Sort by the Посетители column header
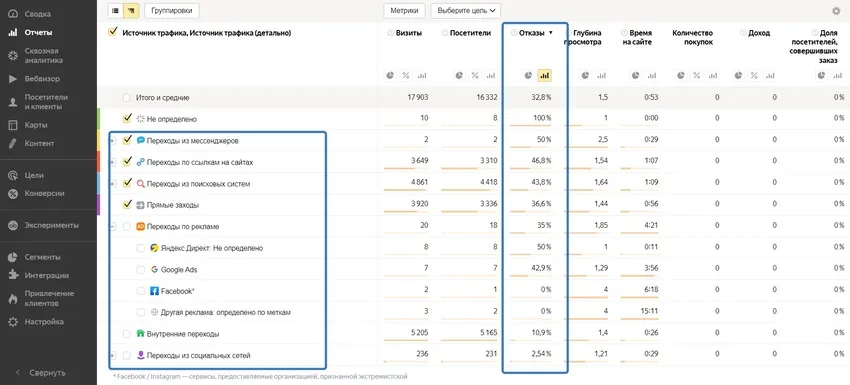Viewport: 850px width, 385px height. (x=470, y=33)
